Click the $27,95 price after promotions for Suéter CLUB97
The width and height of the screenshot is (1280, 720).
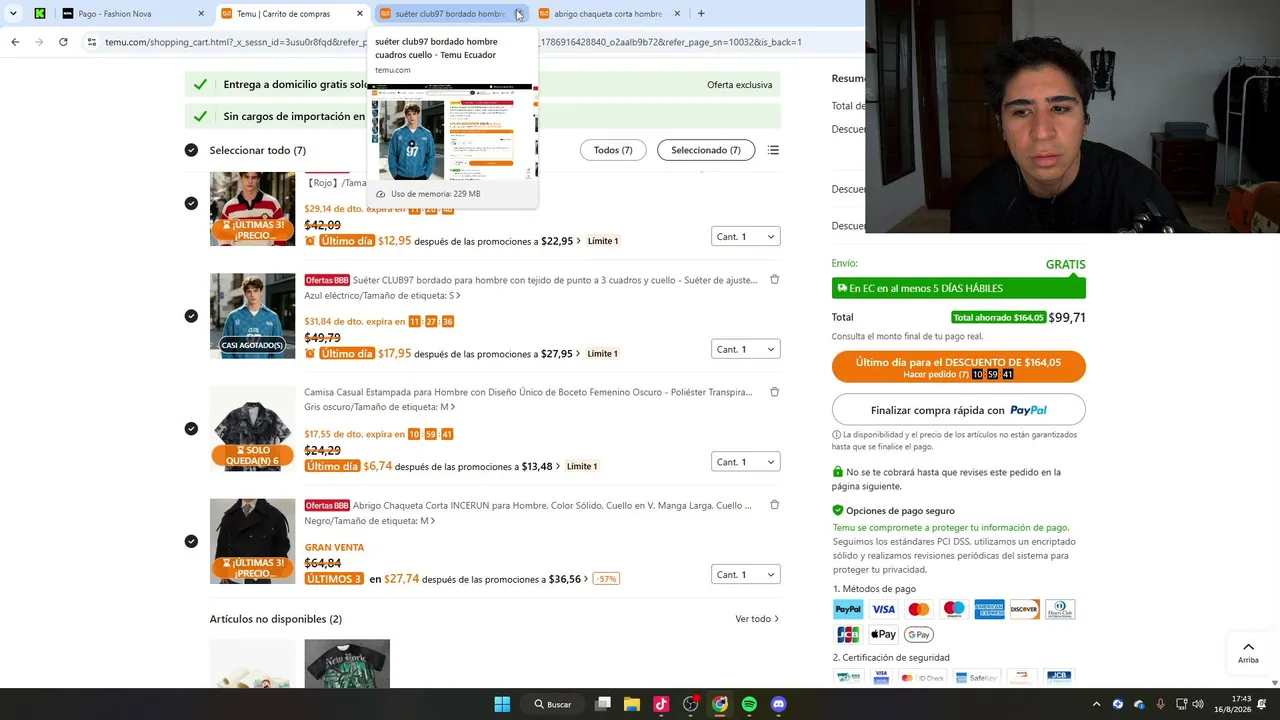(557, 354)
